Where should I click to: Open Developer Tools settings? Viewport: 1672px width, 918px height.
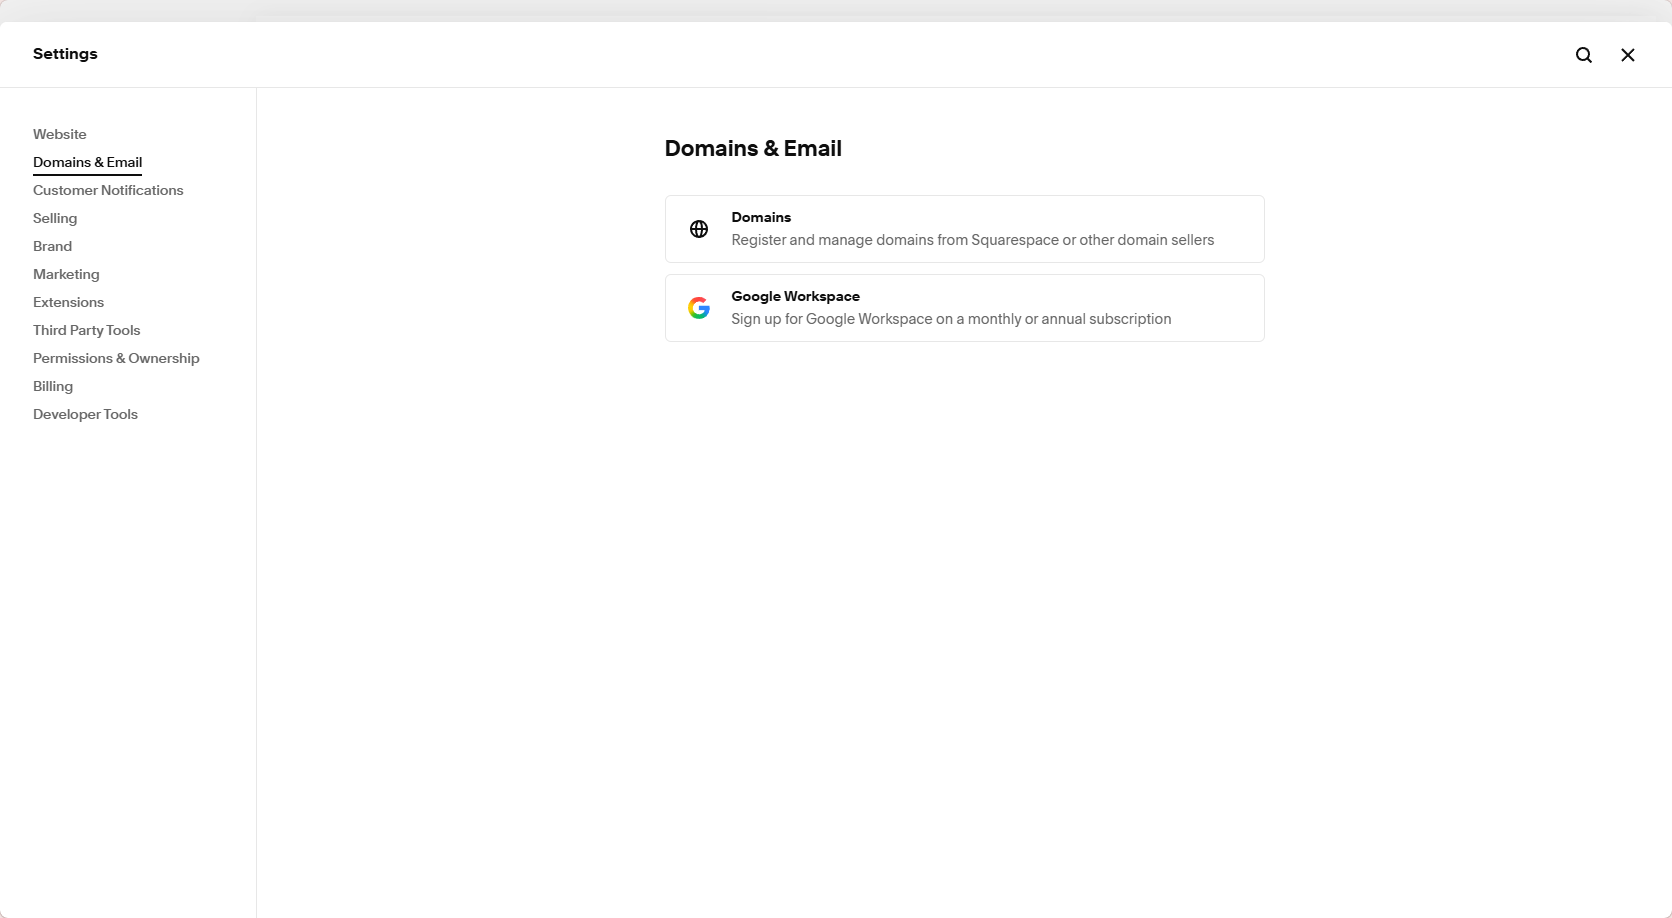(85, 414)
